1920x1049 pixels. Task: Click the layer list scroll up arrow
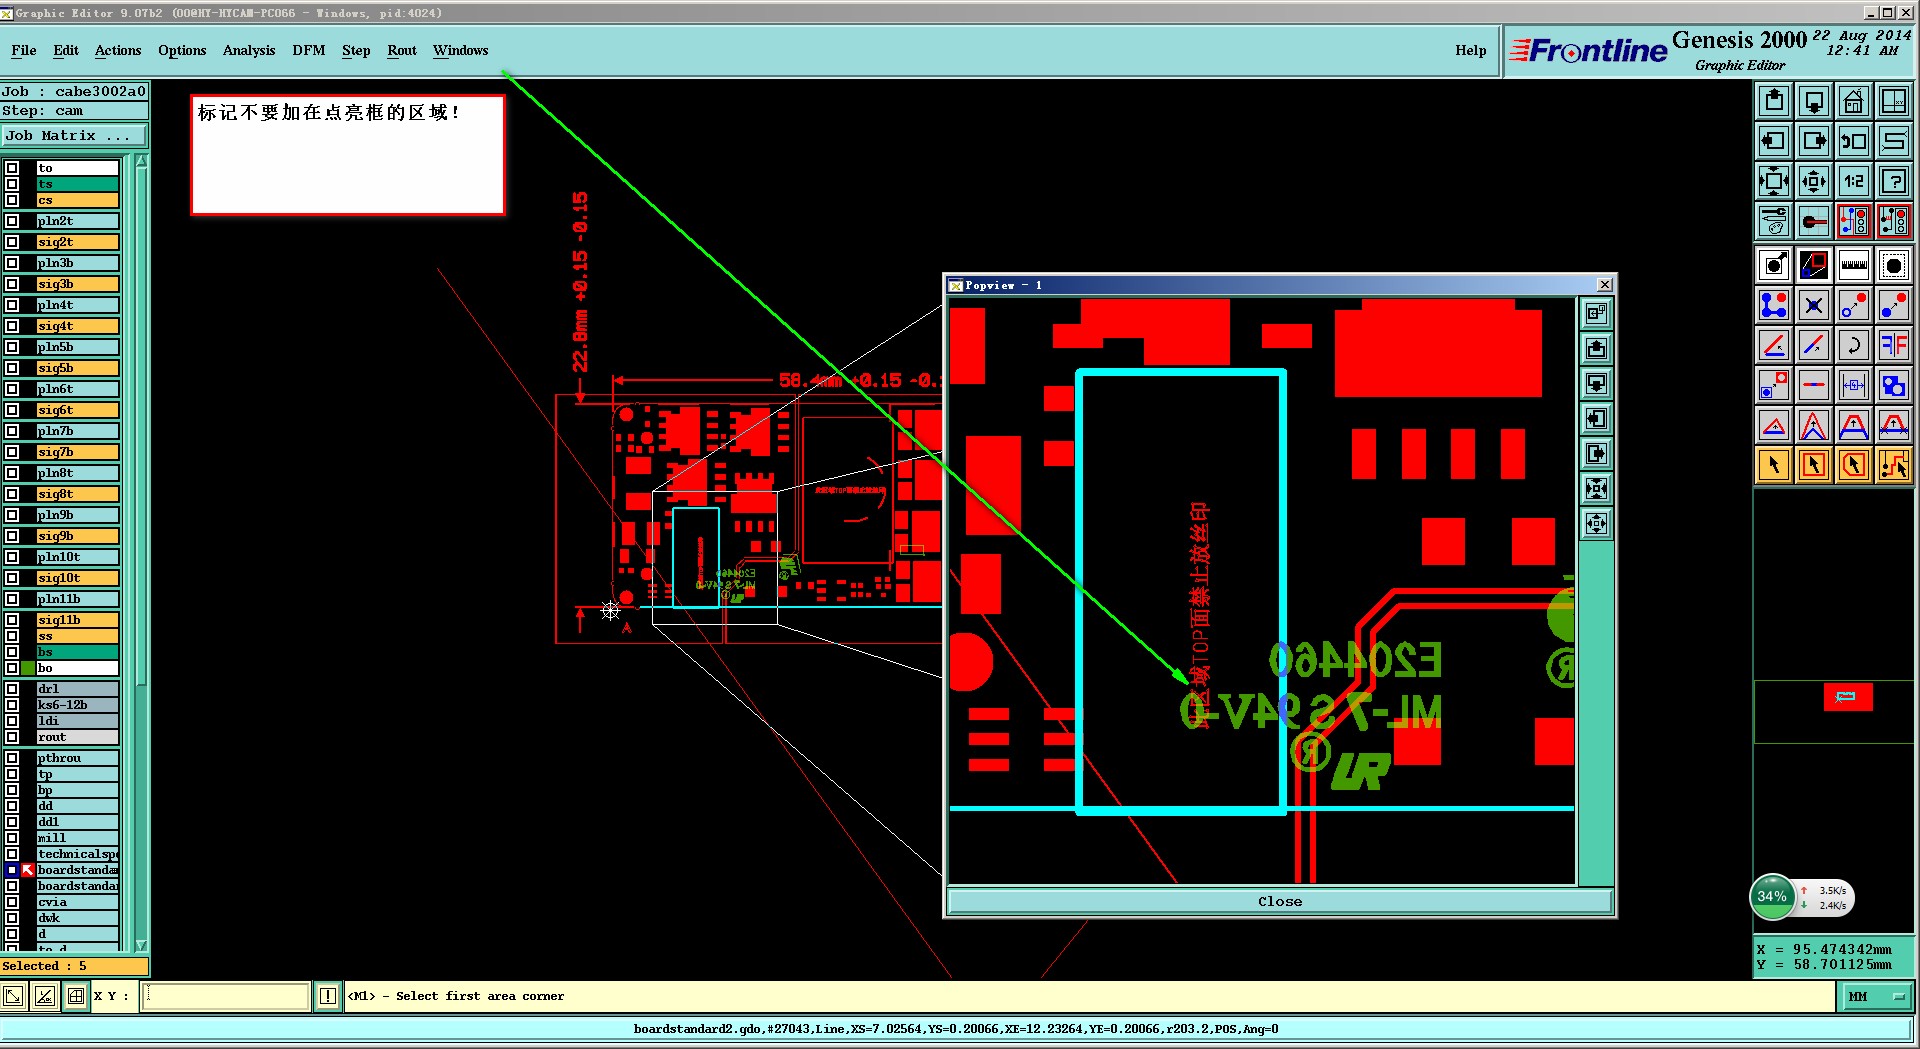pyautogui.click(x=141, y=161)
